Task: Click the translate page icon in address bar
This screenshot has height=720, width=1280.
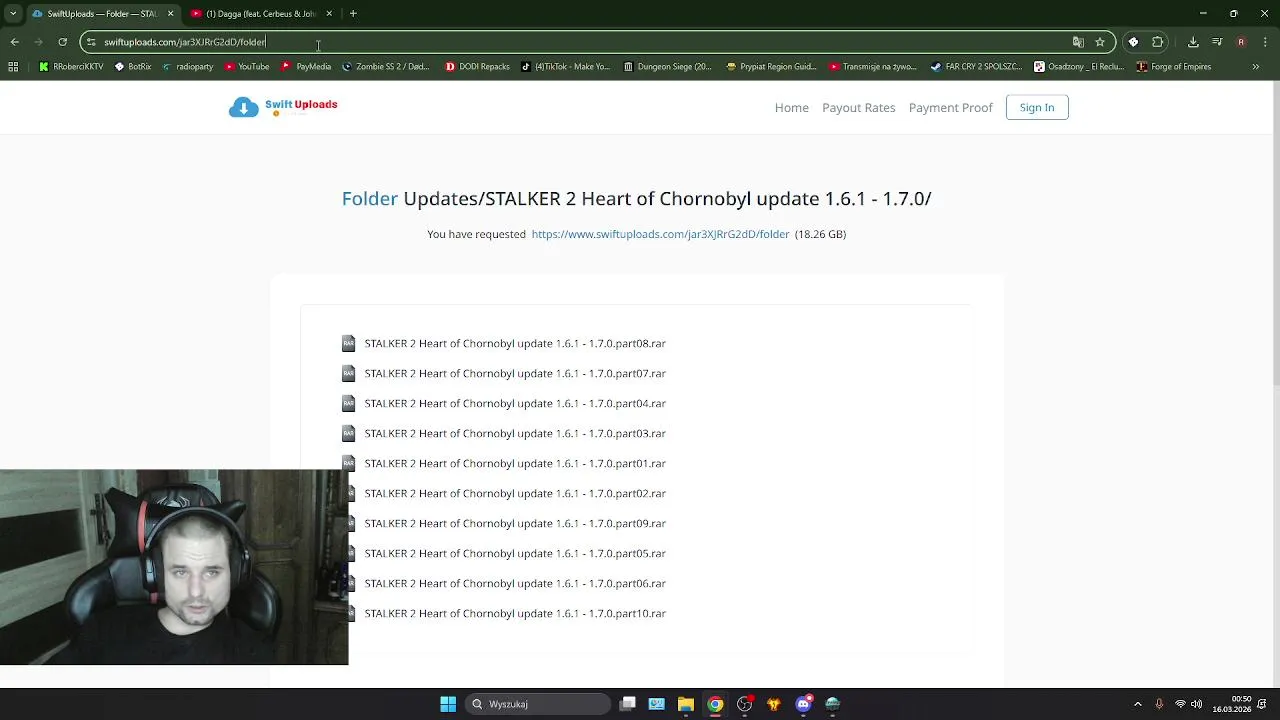Action: pyautogui.click(x=1078, y=42)
